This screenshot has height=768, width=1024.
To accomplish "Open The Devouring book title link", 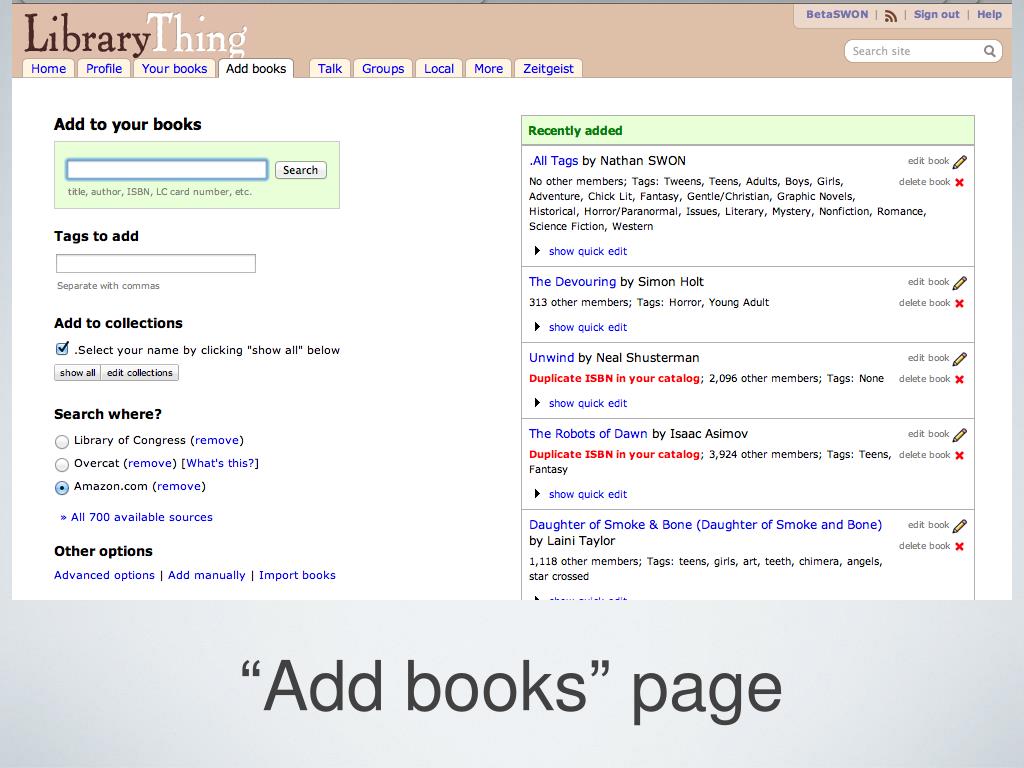I will pos(572,281).
